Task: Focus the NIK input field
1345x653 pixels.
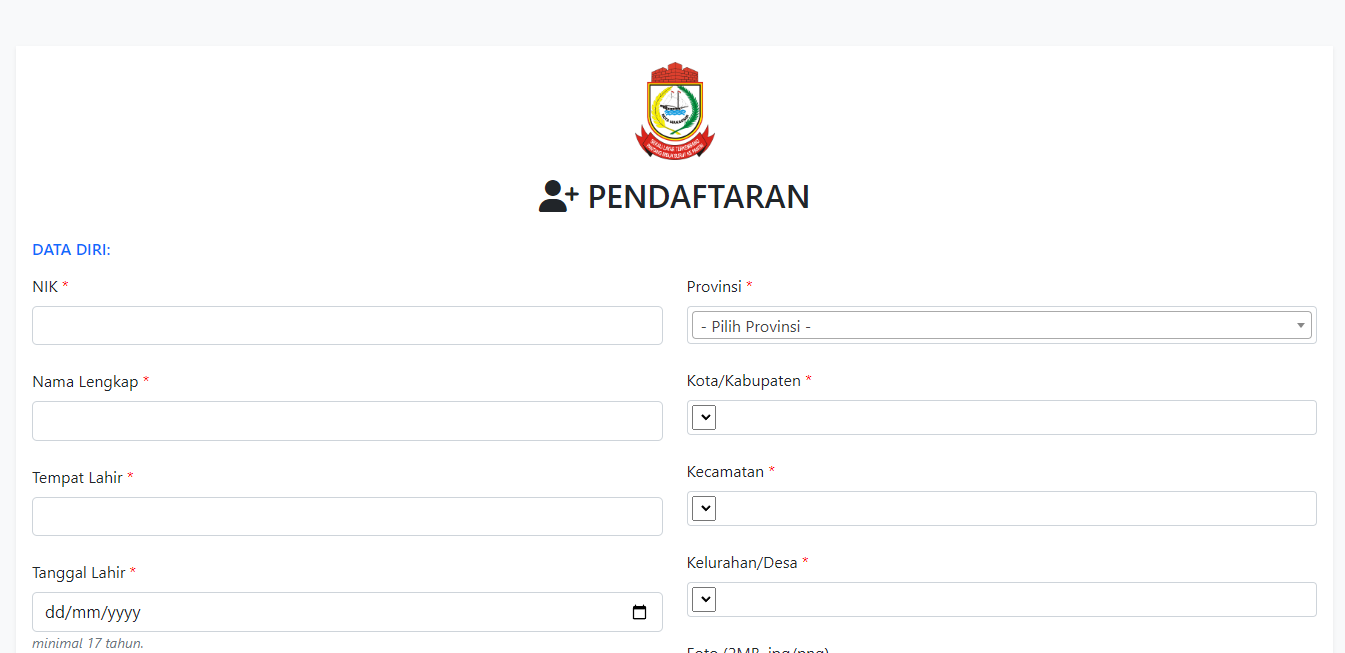Action: point(347,326)
